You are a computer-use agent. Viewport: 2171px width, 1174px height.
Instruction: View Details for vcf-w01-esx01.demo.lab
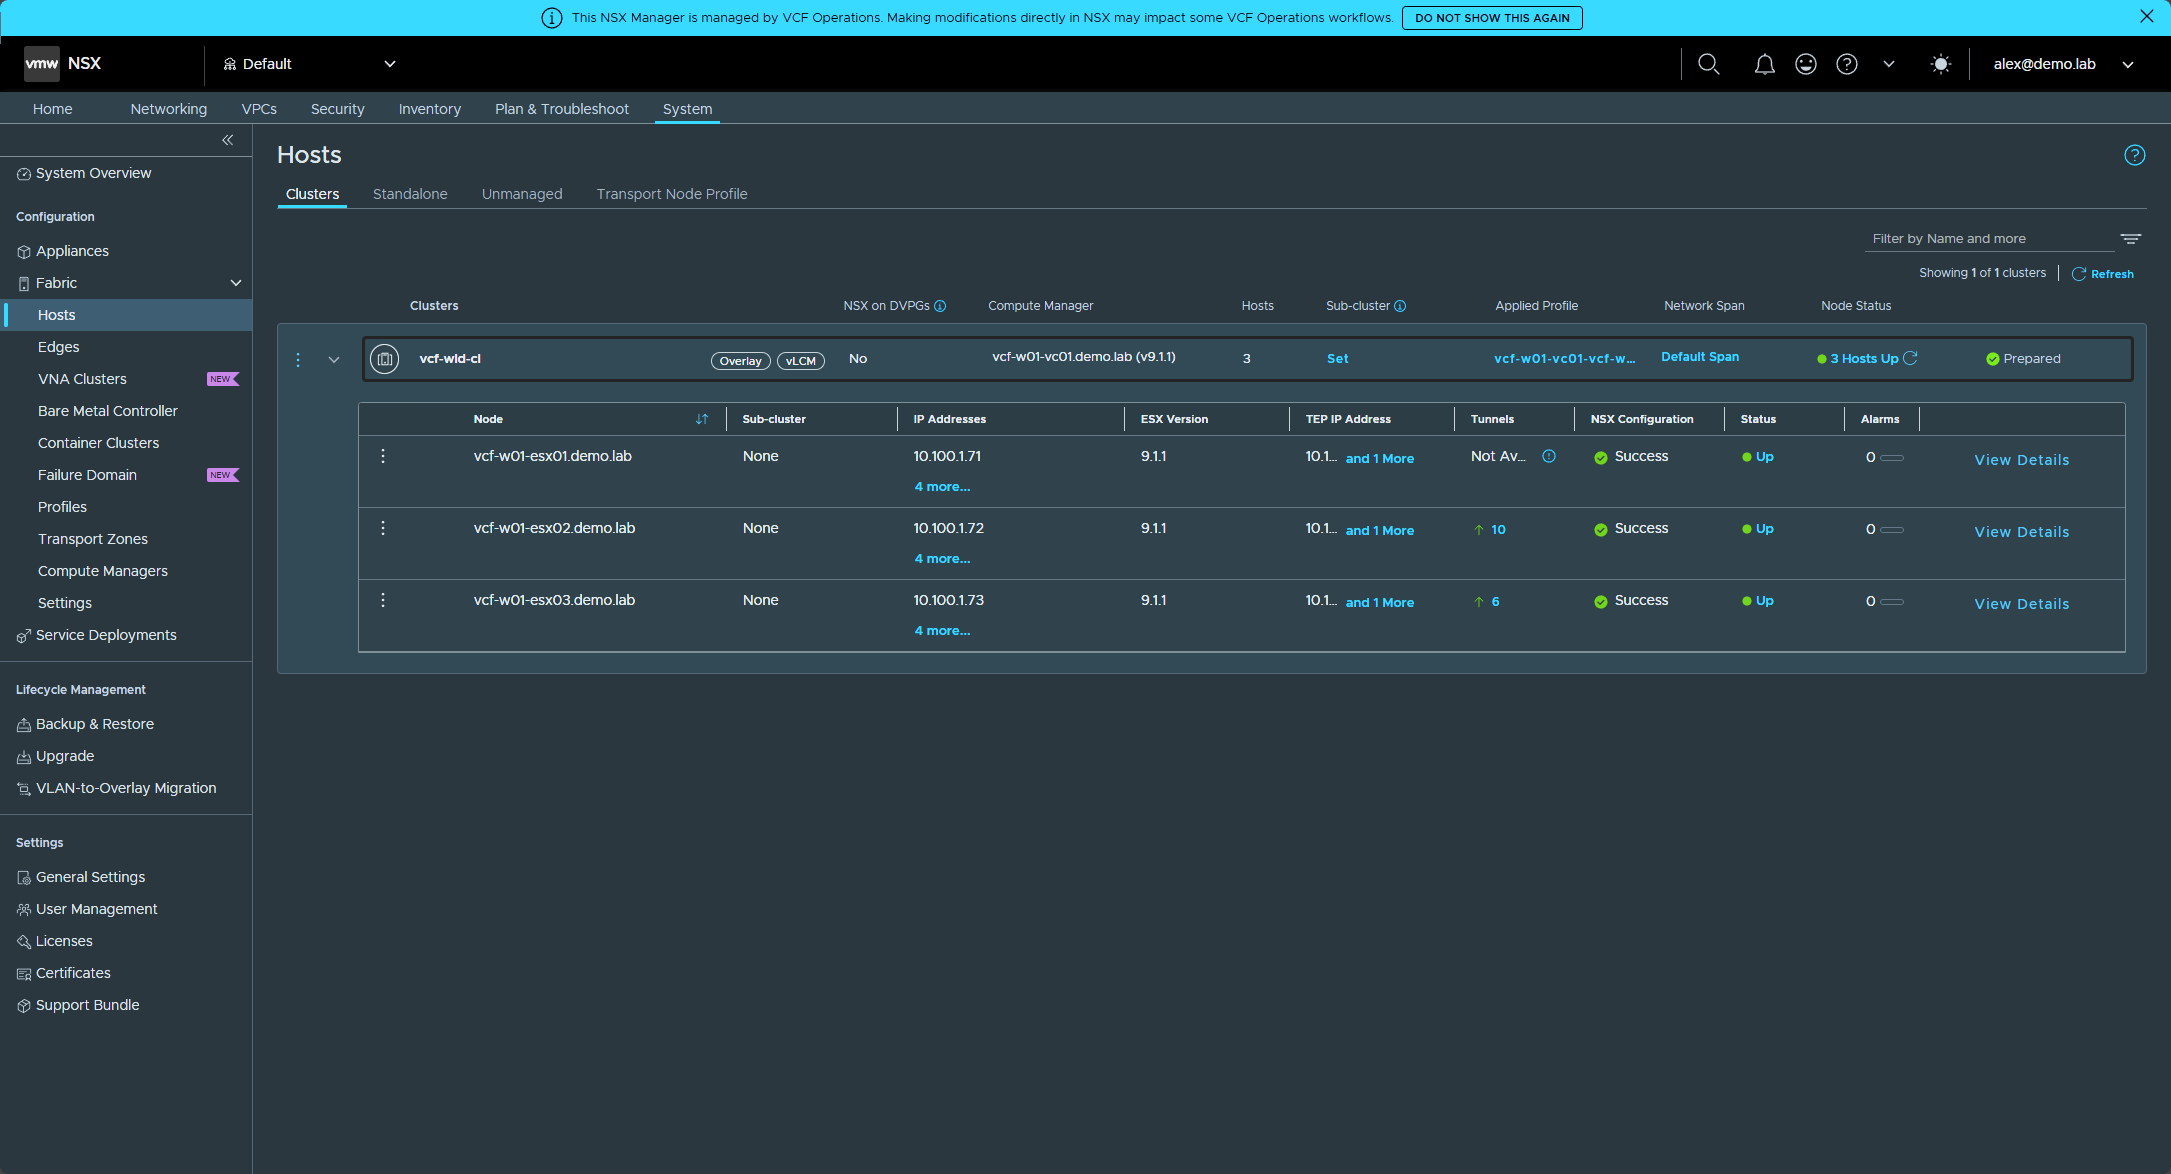(2022, 460)
